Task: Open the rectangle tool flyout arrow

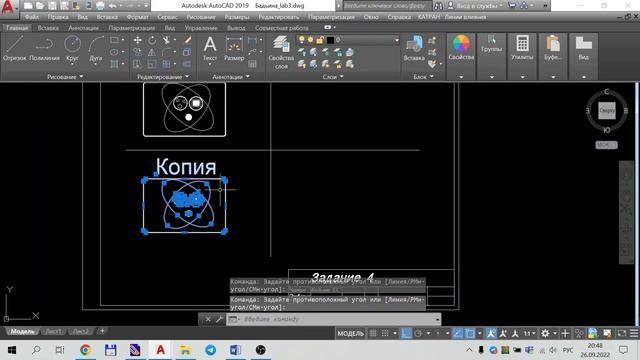Action: (123, 40)
